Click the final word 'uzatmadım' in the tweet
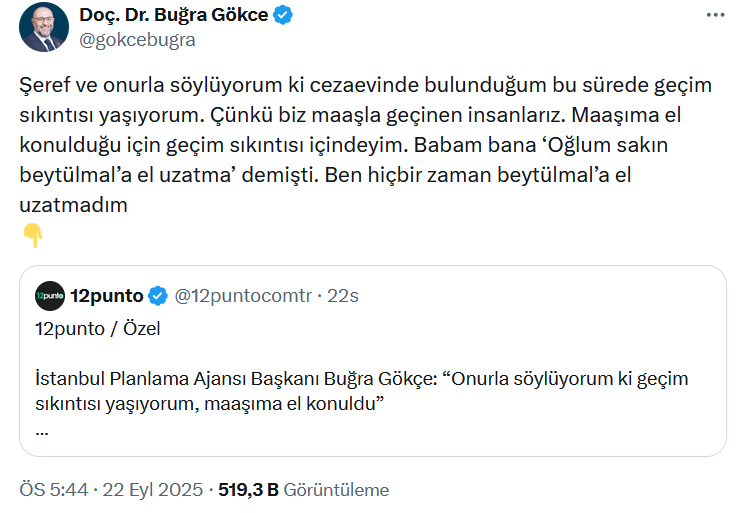738x513 pixels. (74, 204)
